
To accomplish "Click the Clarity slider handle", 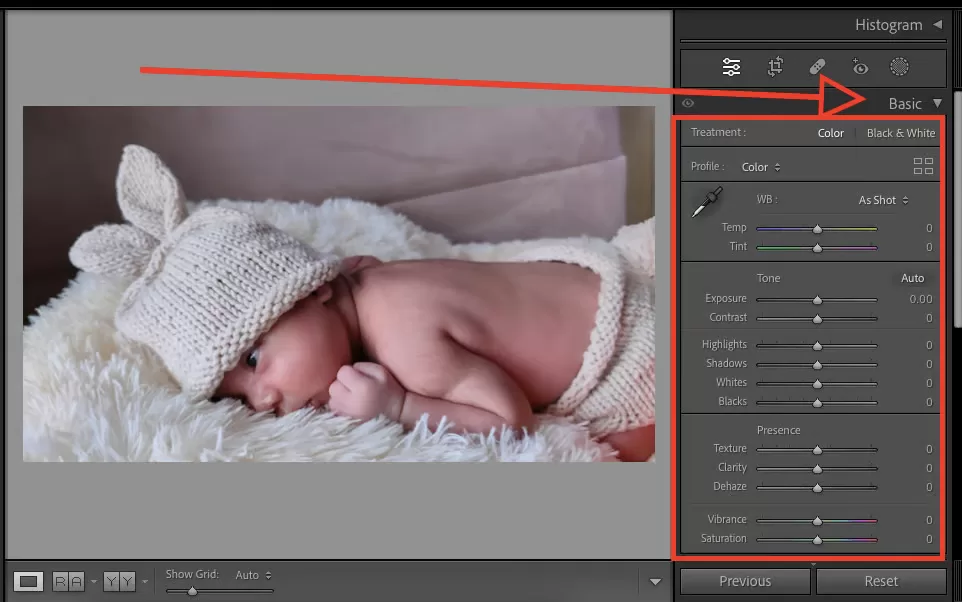I will (x=817, y=469).
